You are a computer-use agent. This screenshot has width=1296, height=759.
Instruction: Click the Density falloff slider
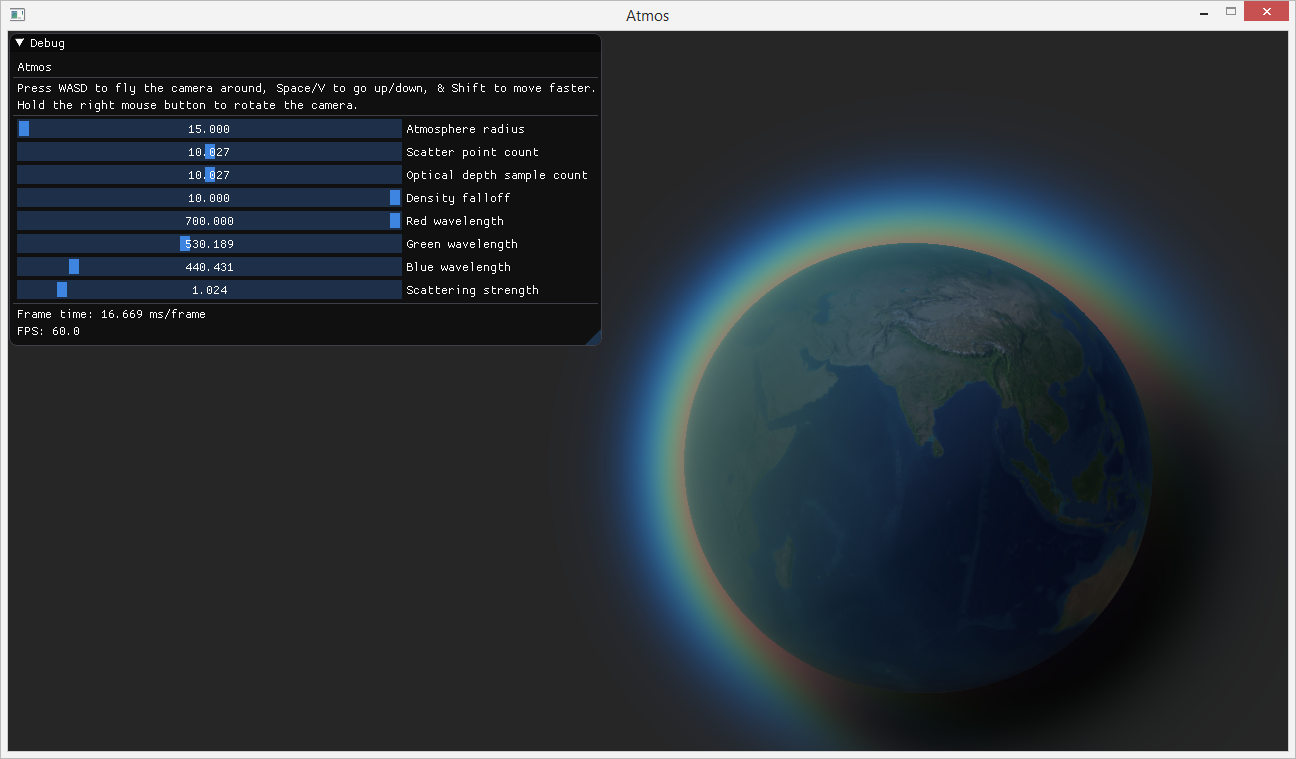point(209,198)
